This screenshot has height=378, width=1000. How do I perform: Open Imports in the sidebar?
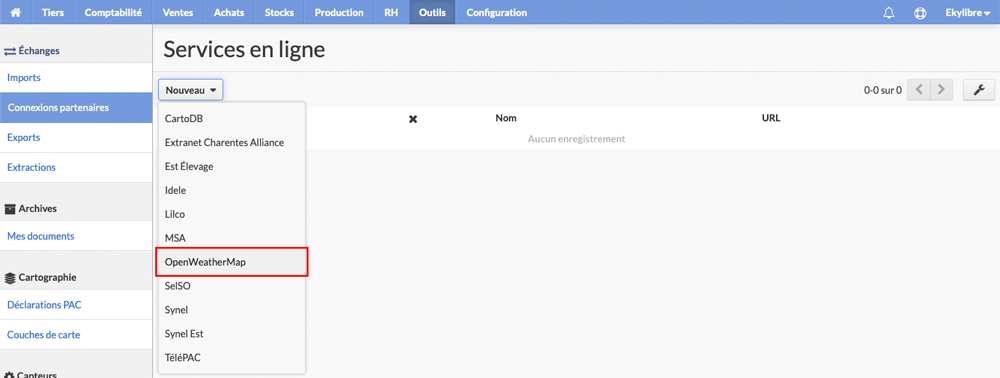(76, 78)
